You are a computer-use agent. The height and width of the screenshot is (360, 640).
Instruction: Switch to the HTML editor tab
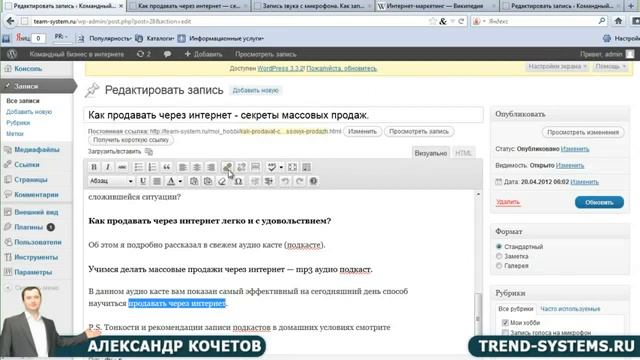pos(463,153)
